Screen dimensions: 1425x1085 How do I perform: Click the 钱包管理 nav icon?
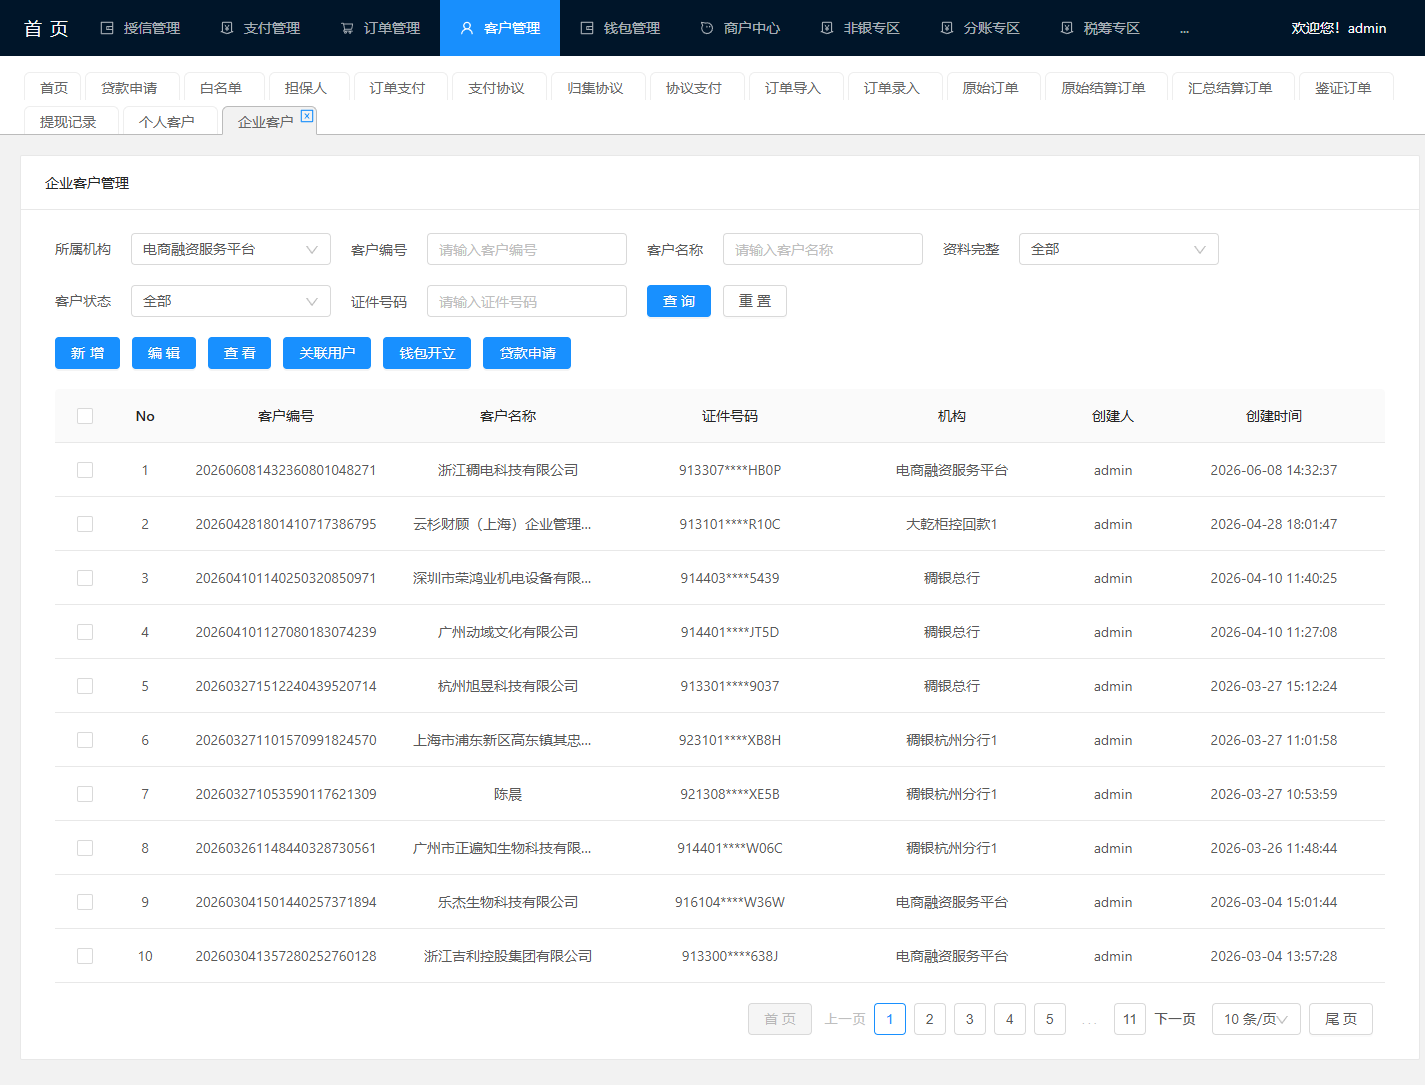[587, 28]
